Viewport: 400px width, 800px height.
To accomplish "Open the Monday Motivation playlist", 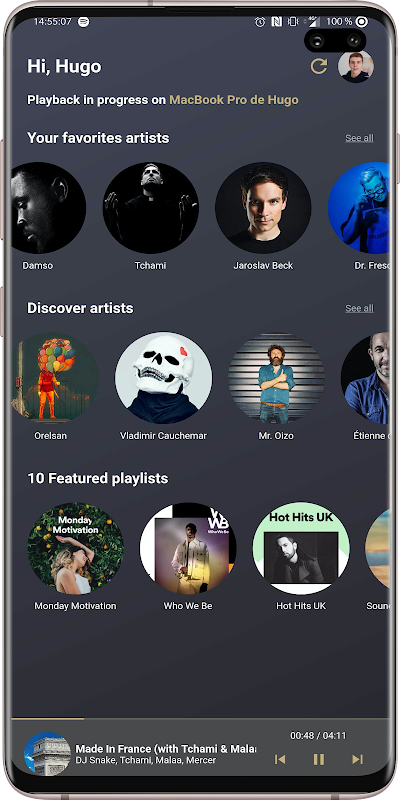I will (x=76, y=548).
